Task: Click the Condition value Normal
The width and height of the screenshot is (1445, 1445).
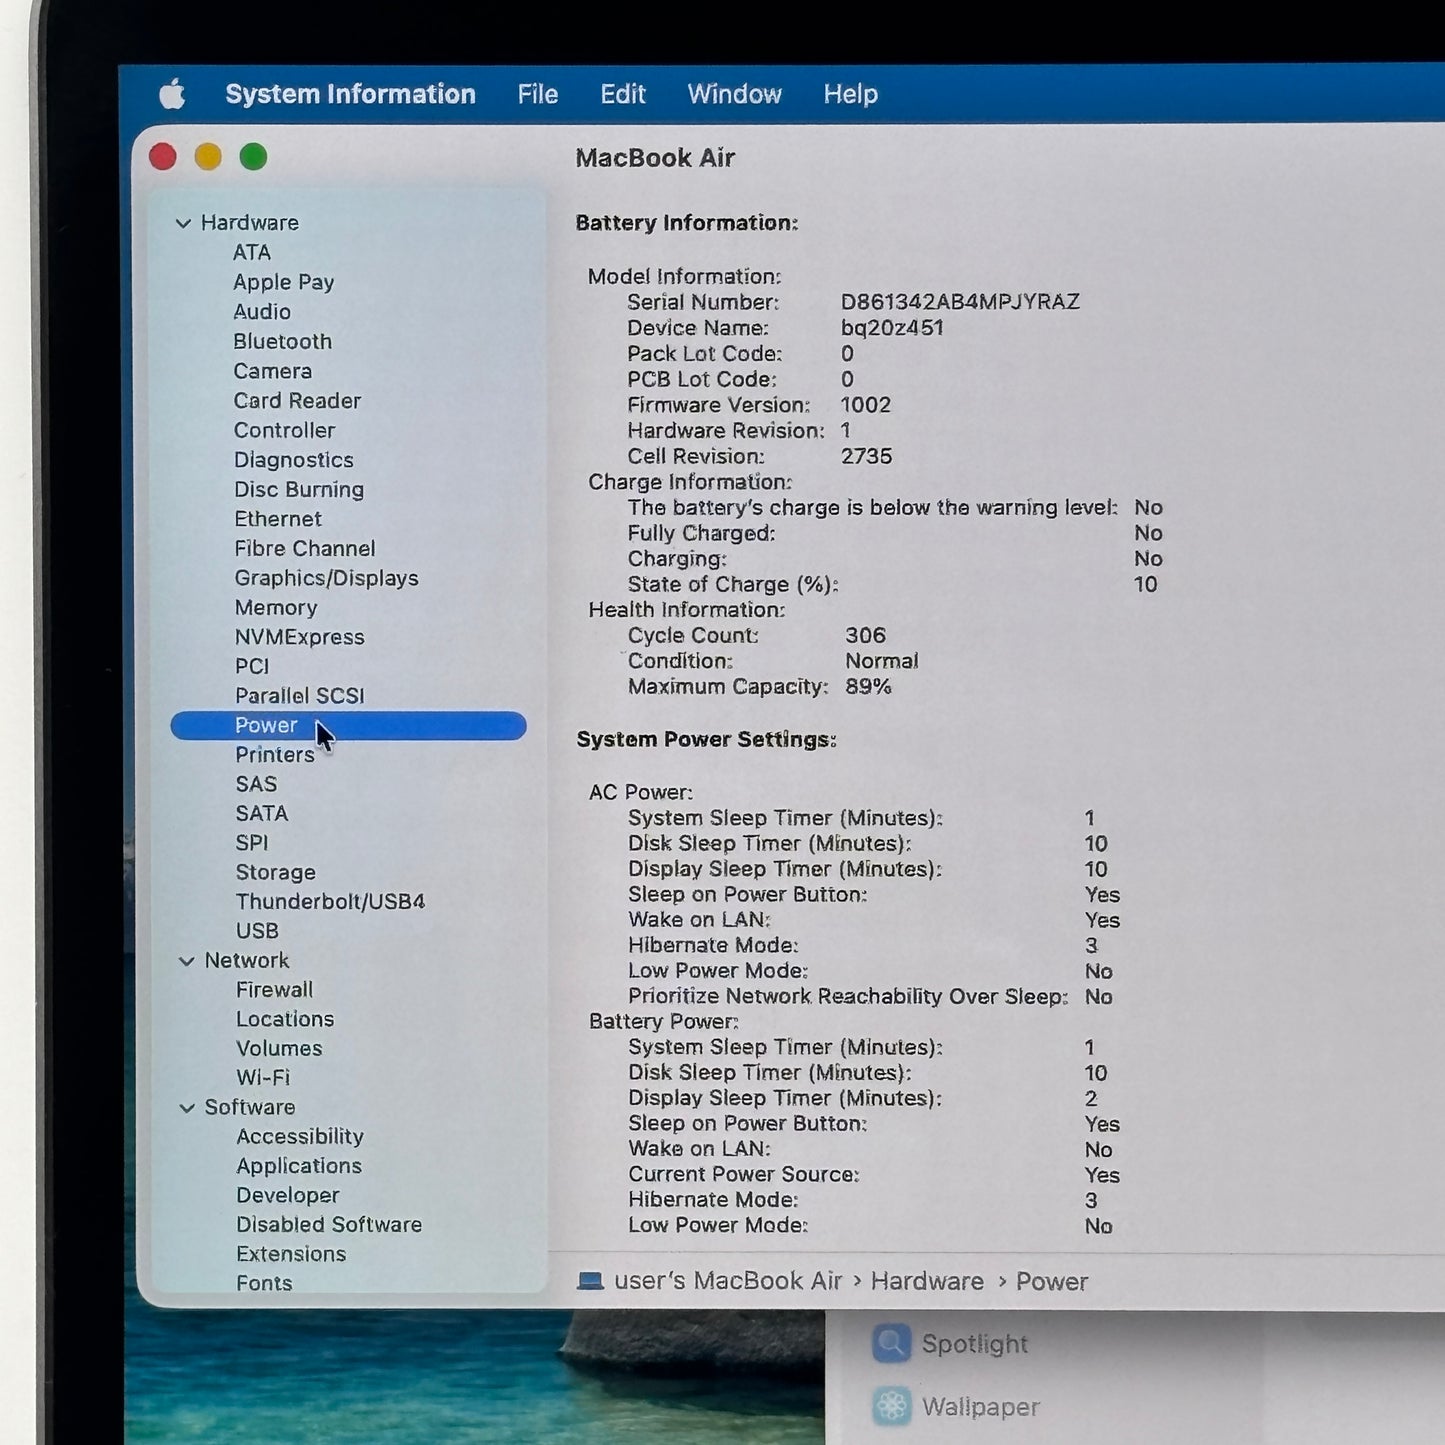Action: pos(881,661)
